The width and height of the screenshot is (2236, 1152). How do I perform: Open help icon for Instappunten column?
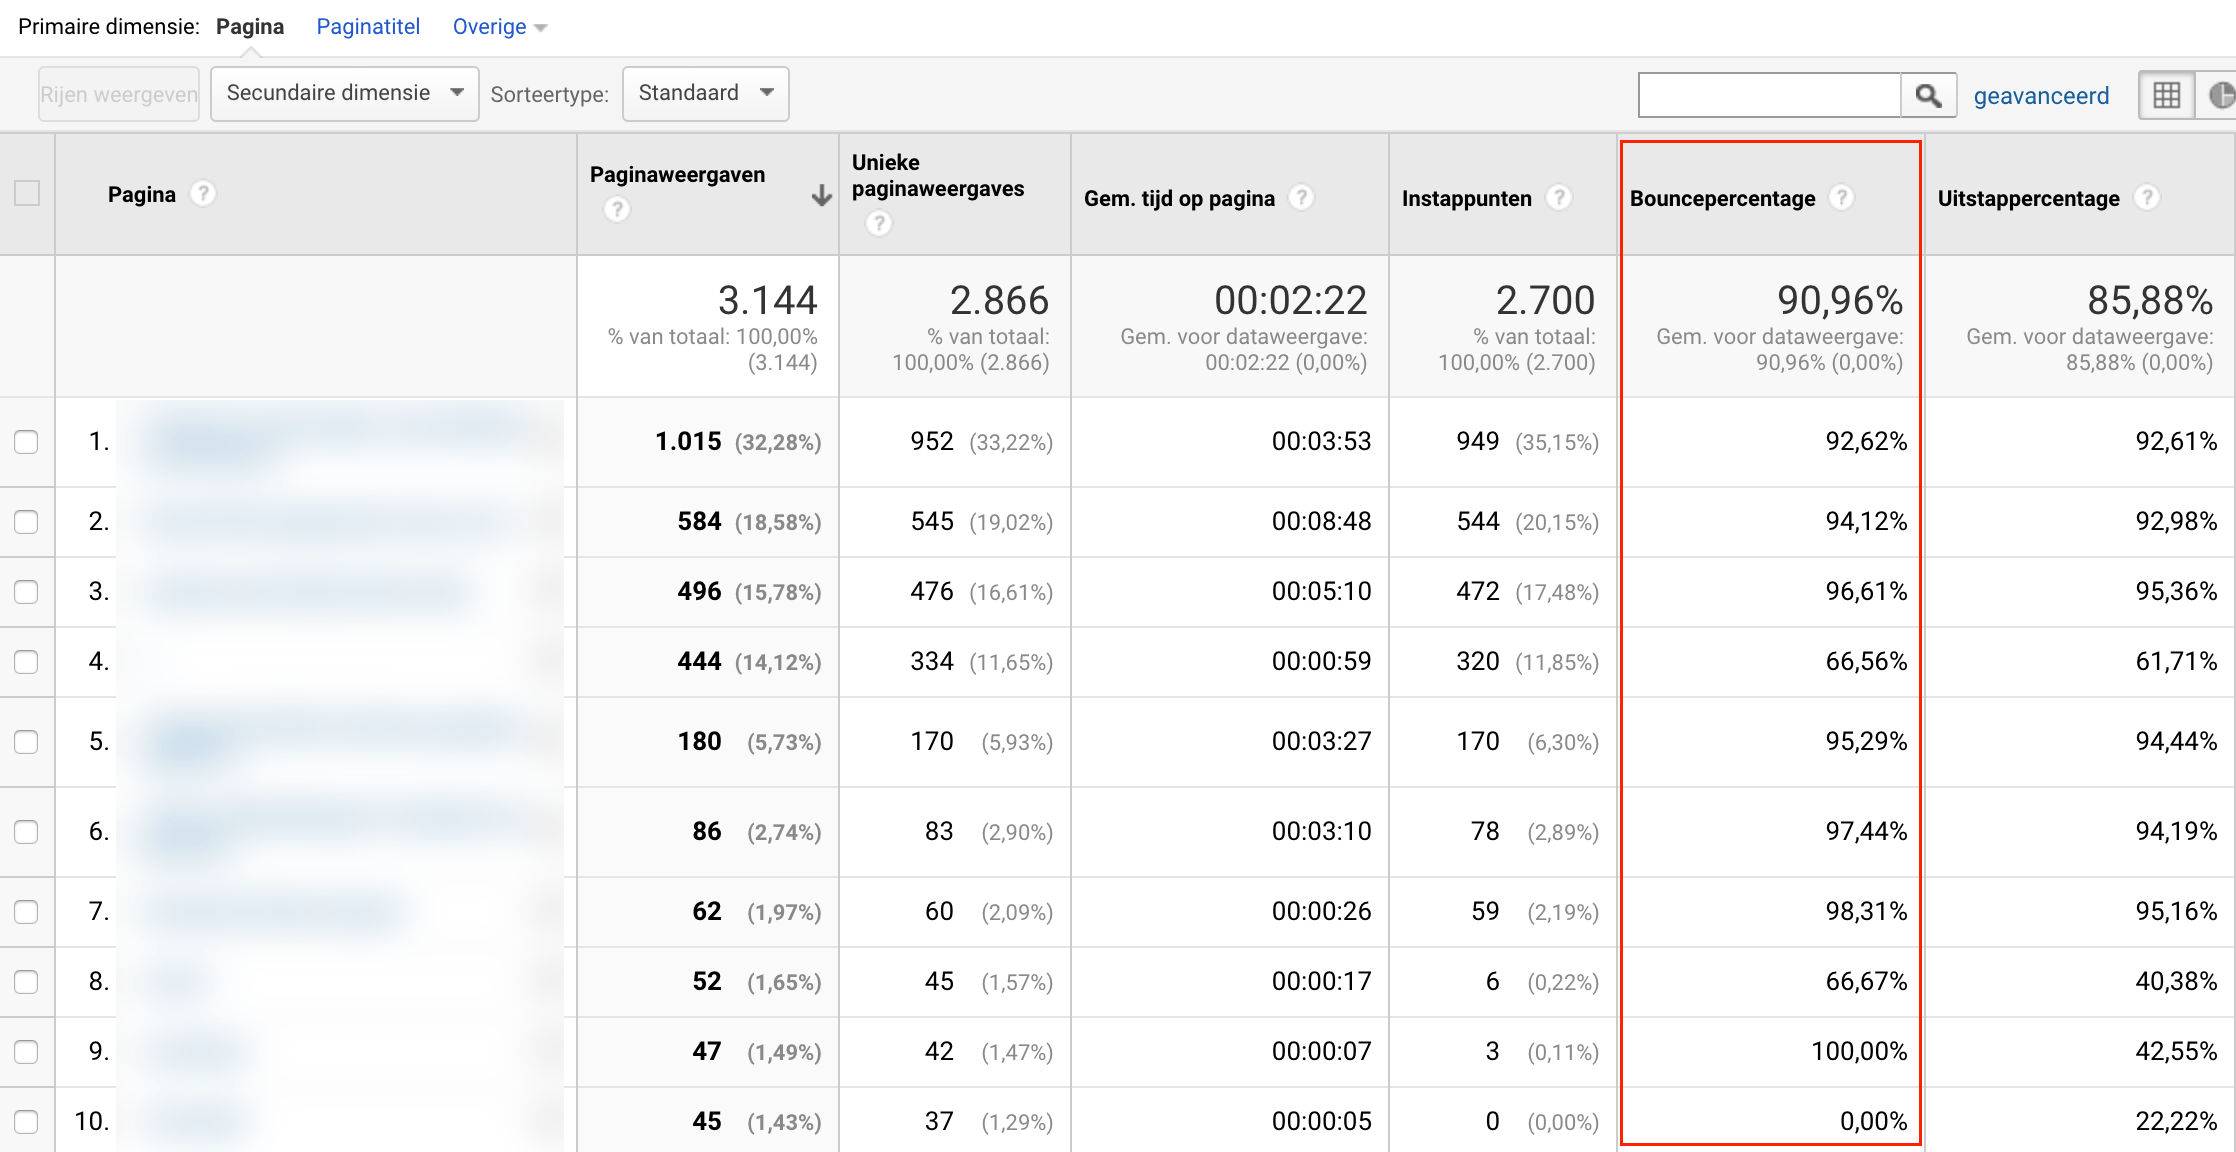[1558, 198]
